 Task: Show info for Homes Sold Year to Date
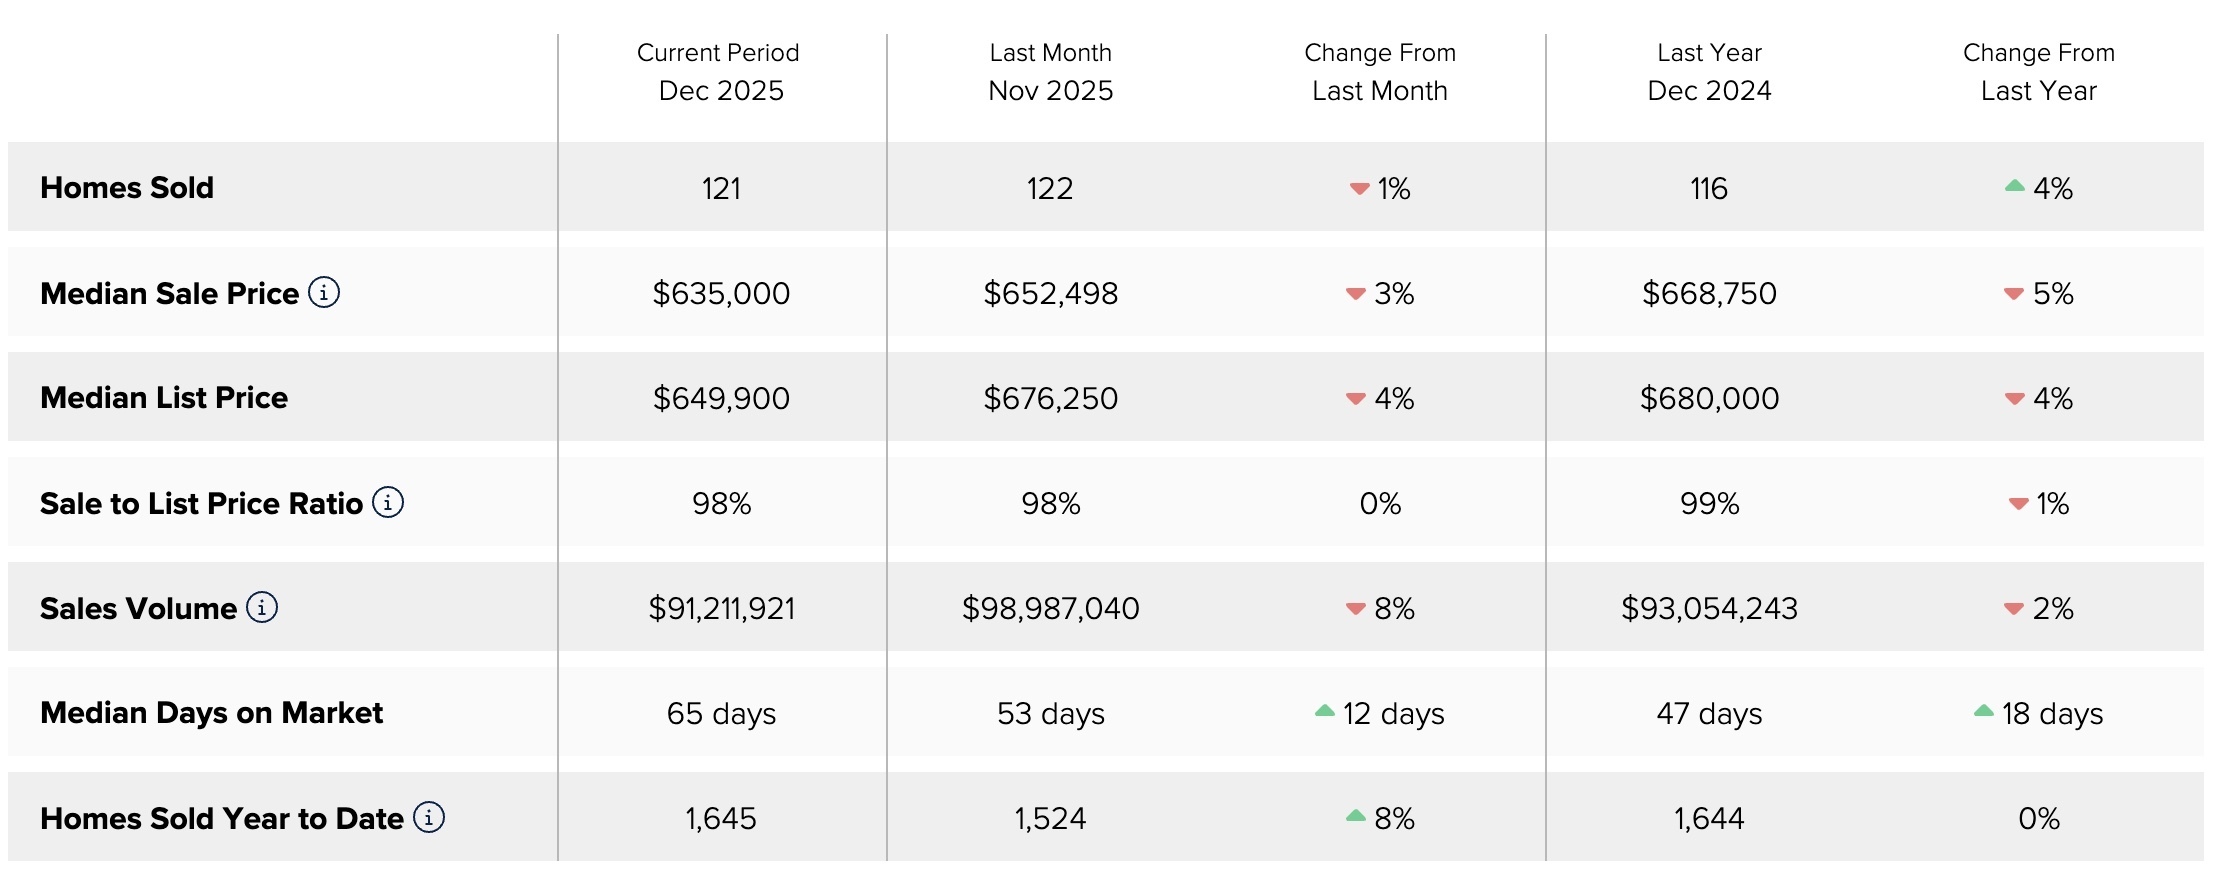click(429, 817)
